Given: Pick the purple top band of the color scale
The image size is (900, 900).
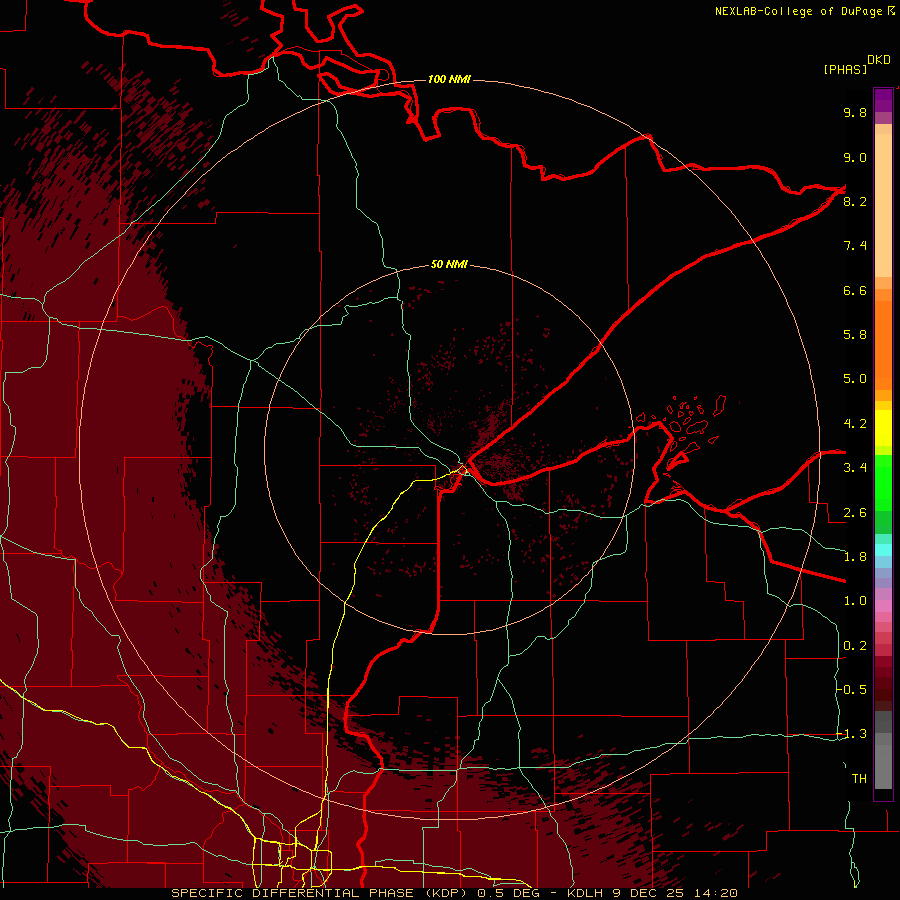Looking at the screenshot, I should 883,100.
